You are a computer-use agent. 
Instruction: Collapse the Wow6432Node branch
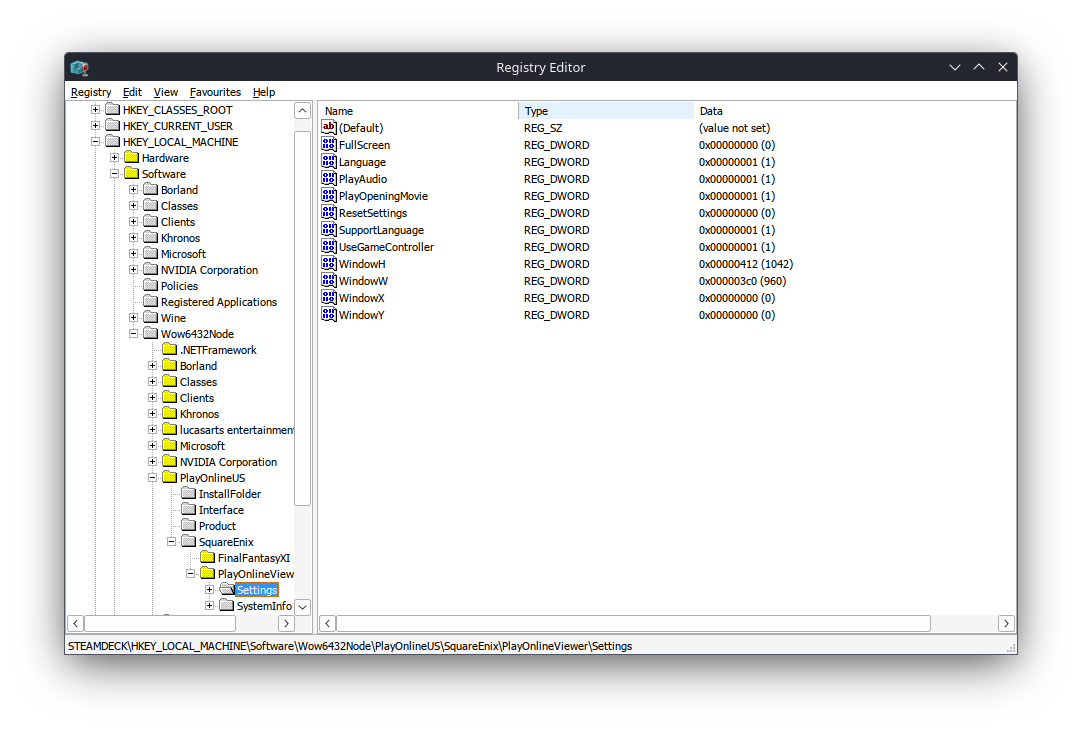click(x=133, y=333)
